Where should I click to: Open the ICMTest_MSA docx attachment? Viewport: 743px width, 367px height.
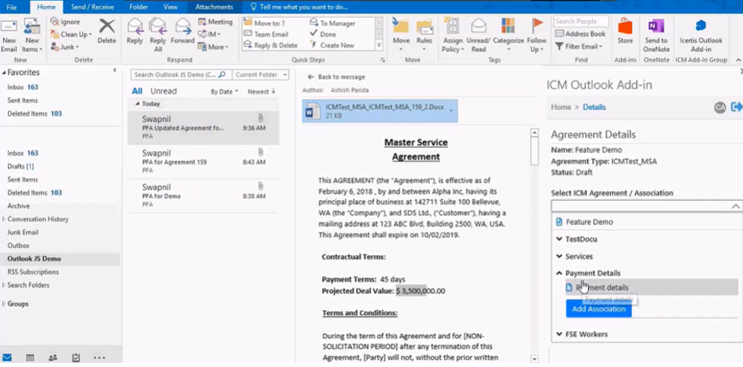pos(380,111)
